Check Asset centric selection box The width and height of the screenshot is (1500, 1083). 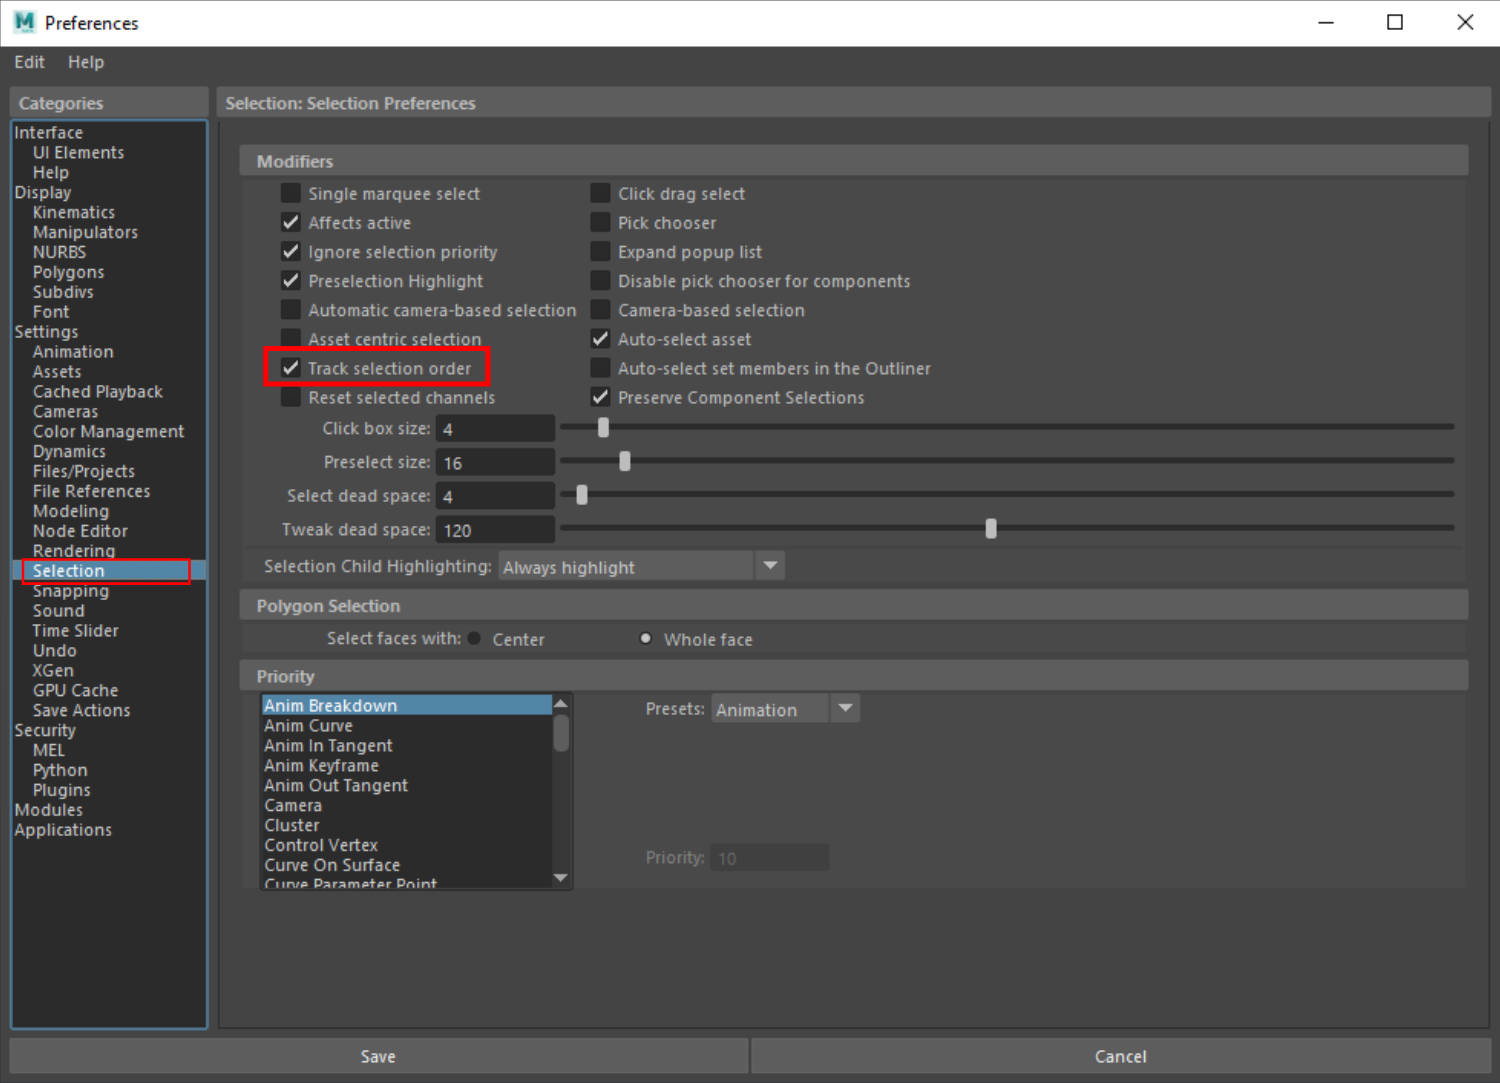(291, 338)
